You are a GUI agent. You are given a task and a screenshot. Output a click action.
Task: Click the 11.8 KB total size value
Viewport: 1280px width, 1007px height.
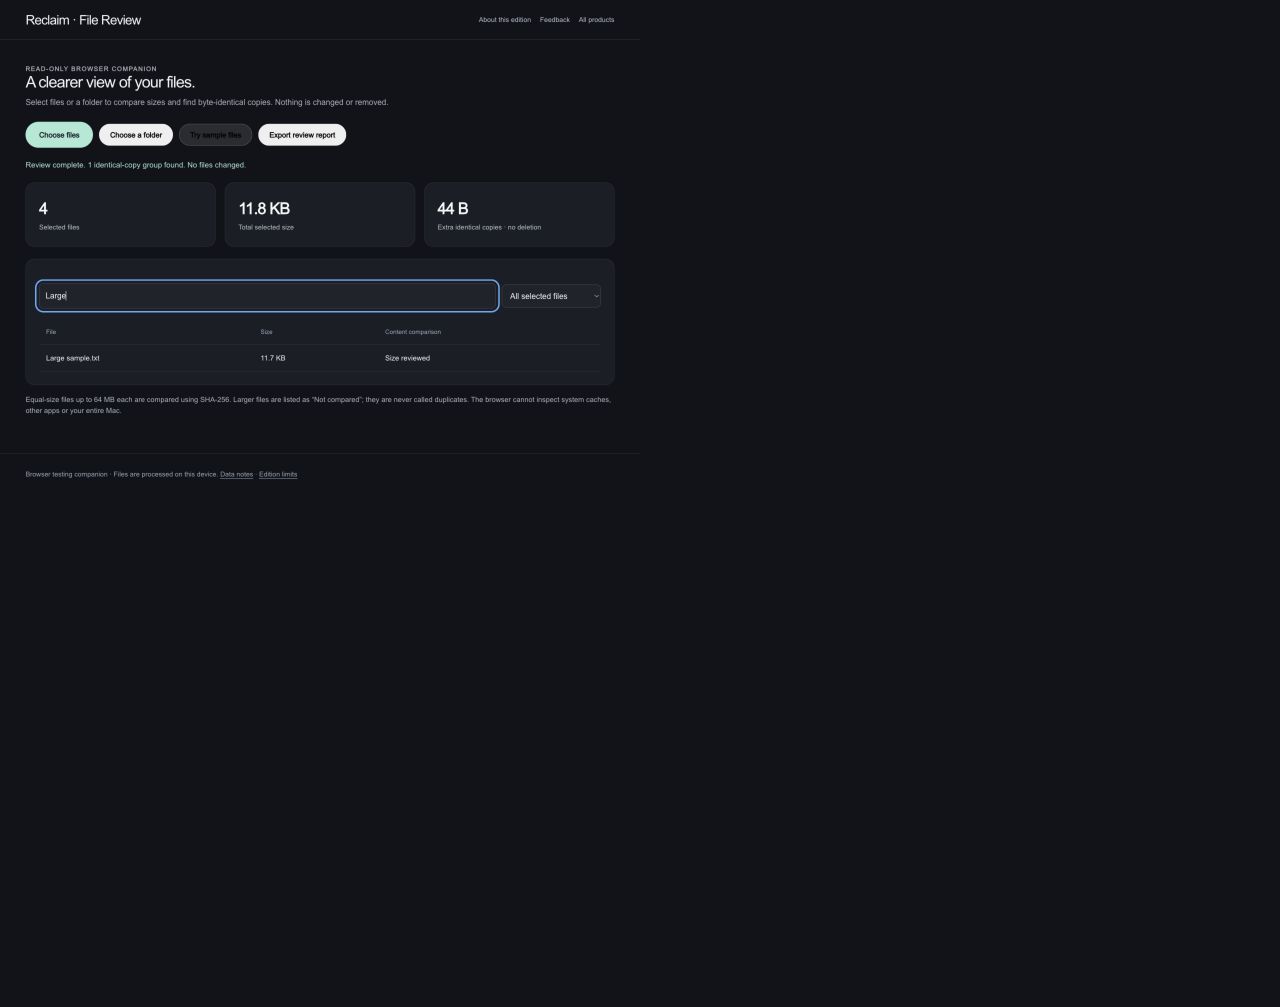pyautogui.click(x=264, y=208)
